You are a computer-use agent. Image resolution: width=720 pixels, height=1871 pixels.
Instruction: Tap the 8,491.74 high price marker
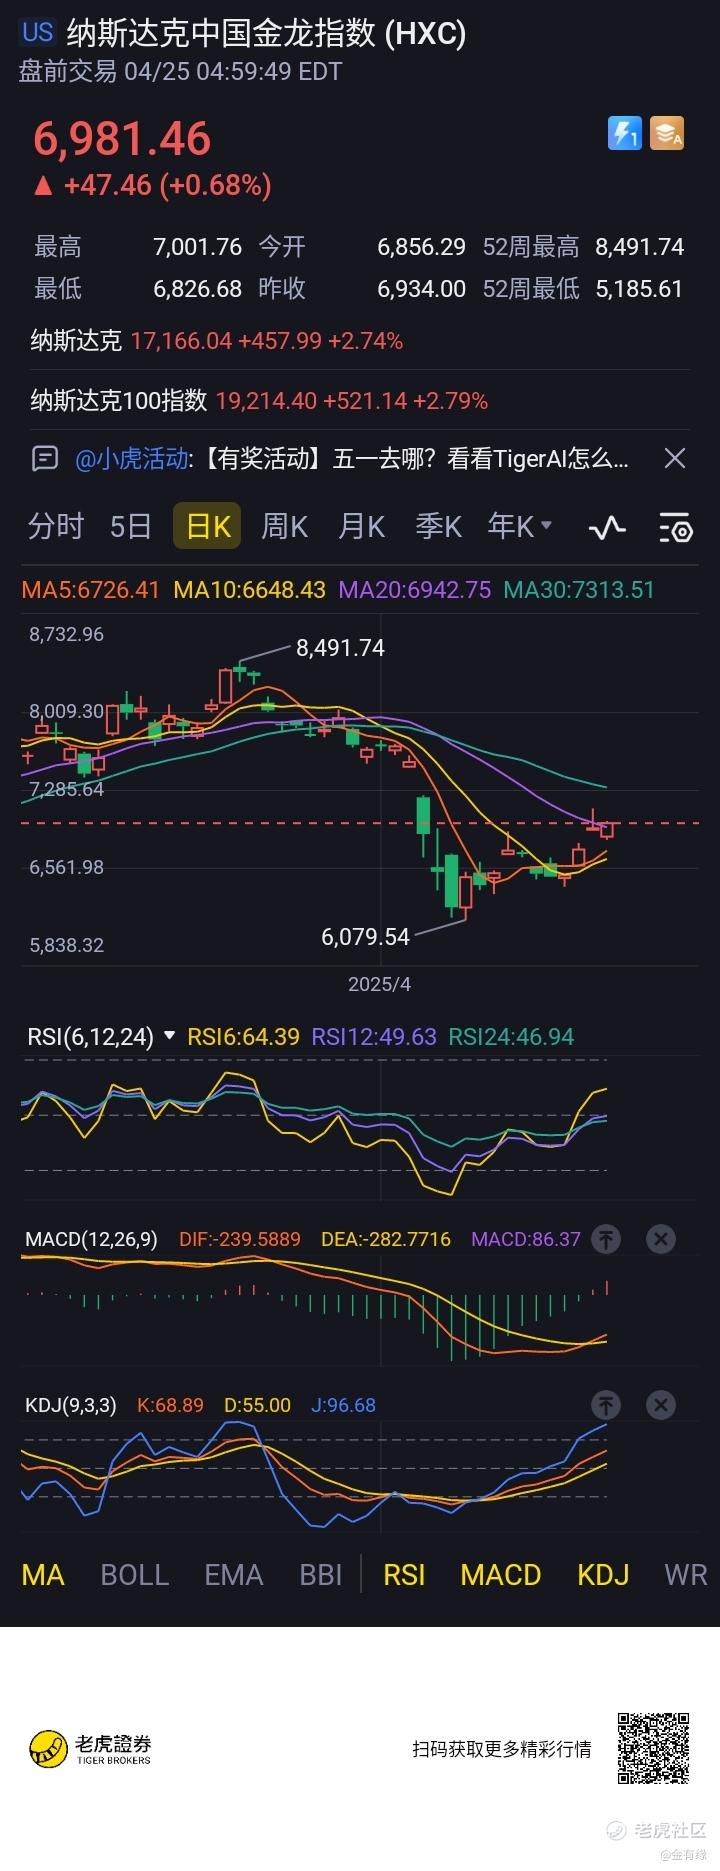coord(340,648)
